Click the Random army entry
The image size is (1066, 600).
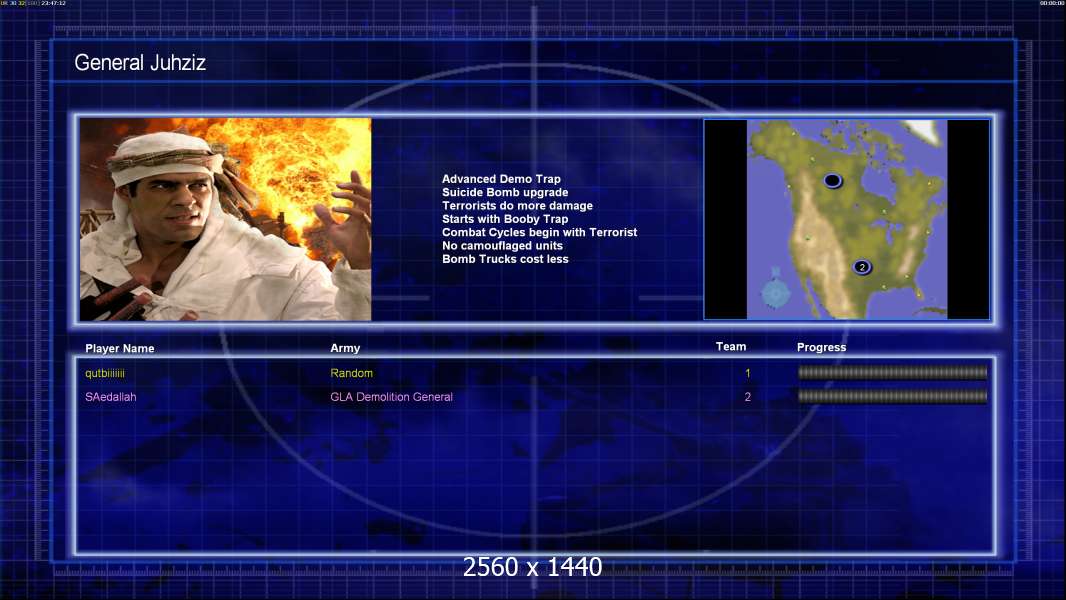pos(351,373)
